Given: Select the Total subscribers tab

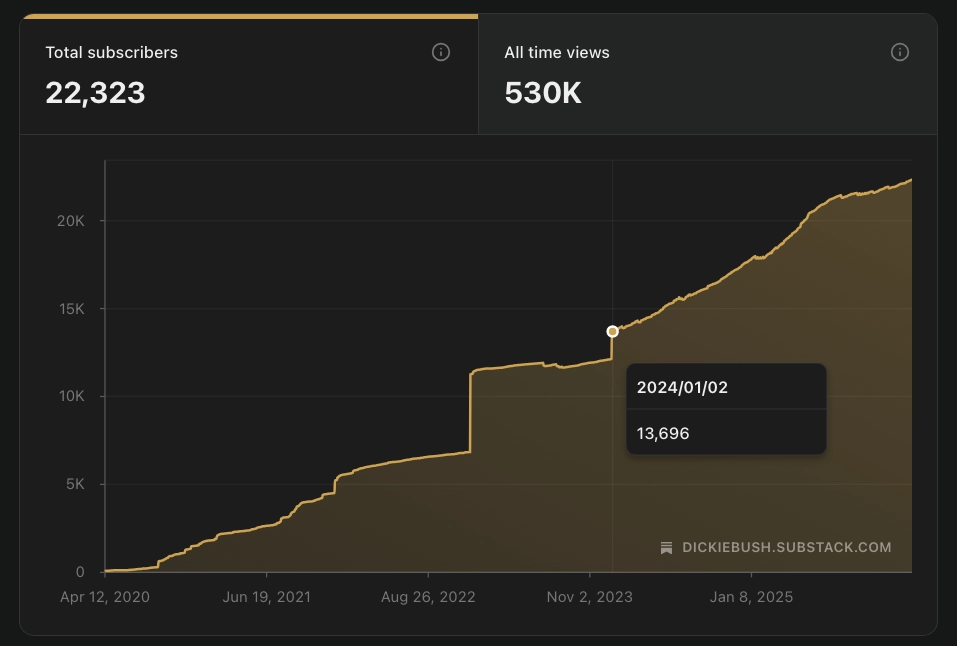Looking at the screenshot, I should tap(249, 74).
